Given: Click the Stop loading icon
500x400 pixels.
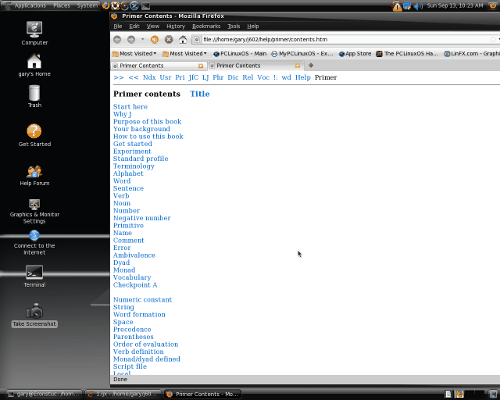Looking at the screenshot, I should click(x=169, y=40).
